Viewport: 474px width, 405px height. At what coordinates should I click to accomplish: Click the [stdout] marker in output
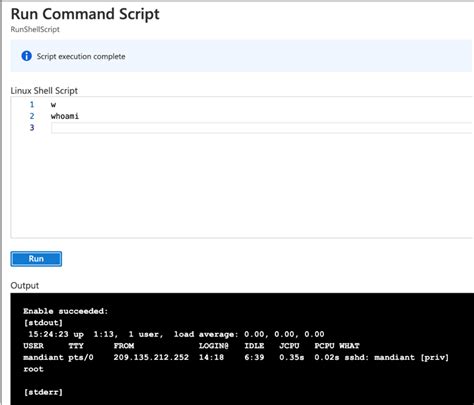43,323
